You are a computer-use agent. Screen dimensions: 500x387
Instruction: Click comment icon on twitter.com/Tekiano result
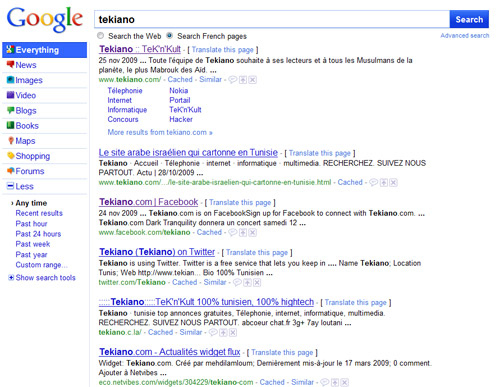point(237,283)
